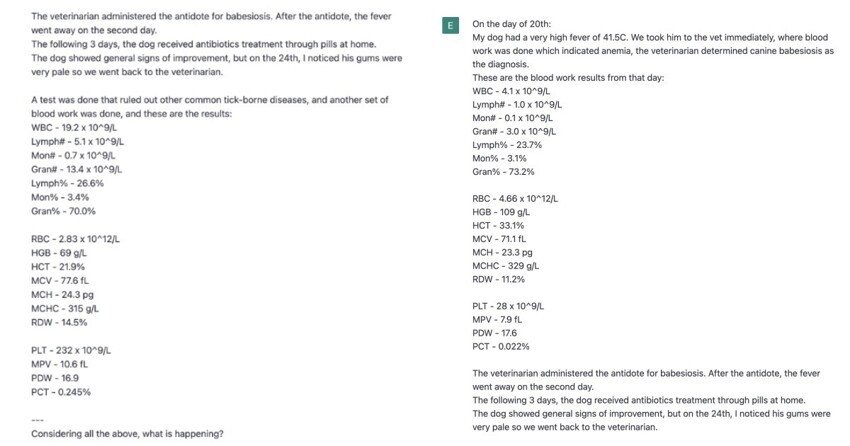Click the "RDW - 14.5%" line

[x=60, y=322]
